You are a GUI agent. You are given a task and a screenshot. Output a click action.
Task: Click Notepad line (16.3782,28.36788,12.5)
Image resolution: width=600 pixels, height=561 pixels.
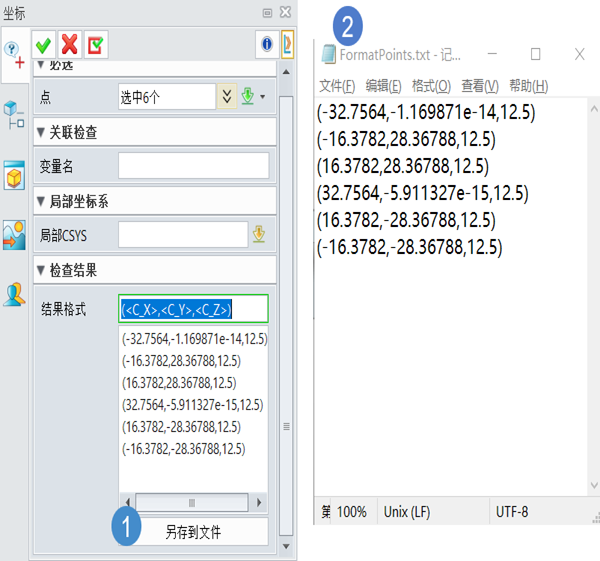(x=403, y=166)
